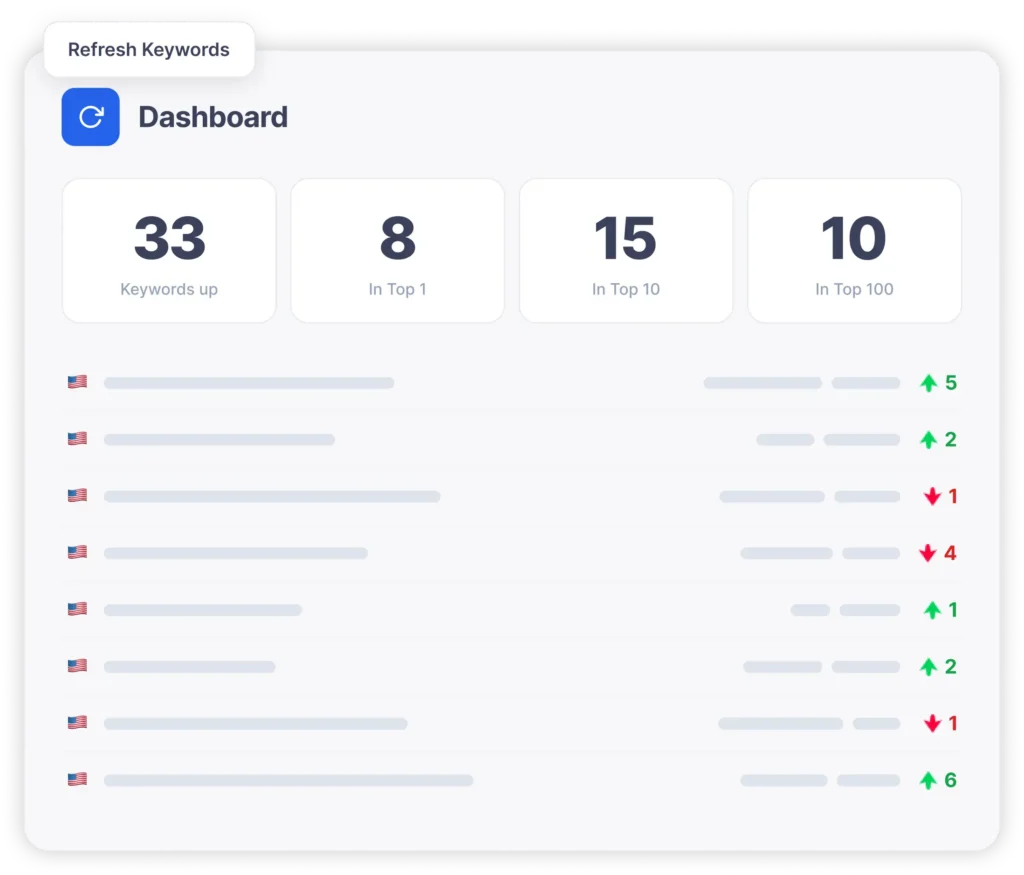The height and width of the screenshot is (875, 1024).
Task: Open the In Top 100 metric card
Action: pyautogui.click(x=854, y=250)
